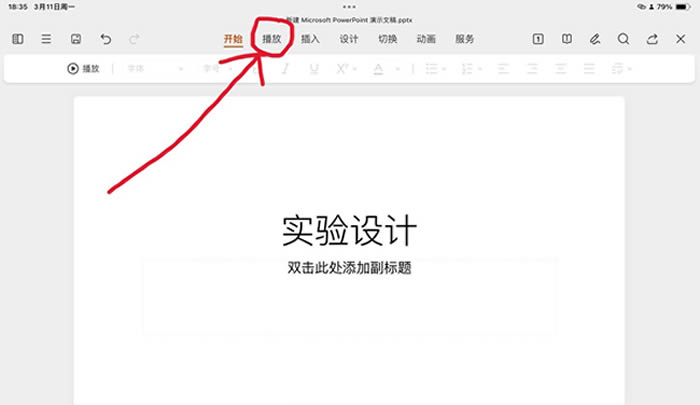Undo the last action
The height and width of the screenshot is (405, 700).
tap(106, 39)
